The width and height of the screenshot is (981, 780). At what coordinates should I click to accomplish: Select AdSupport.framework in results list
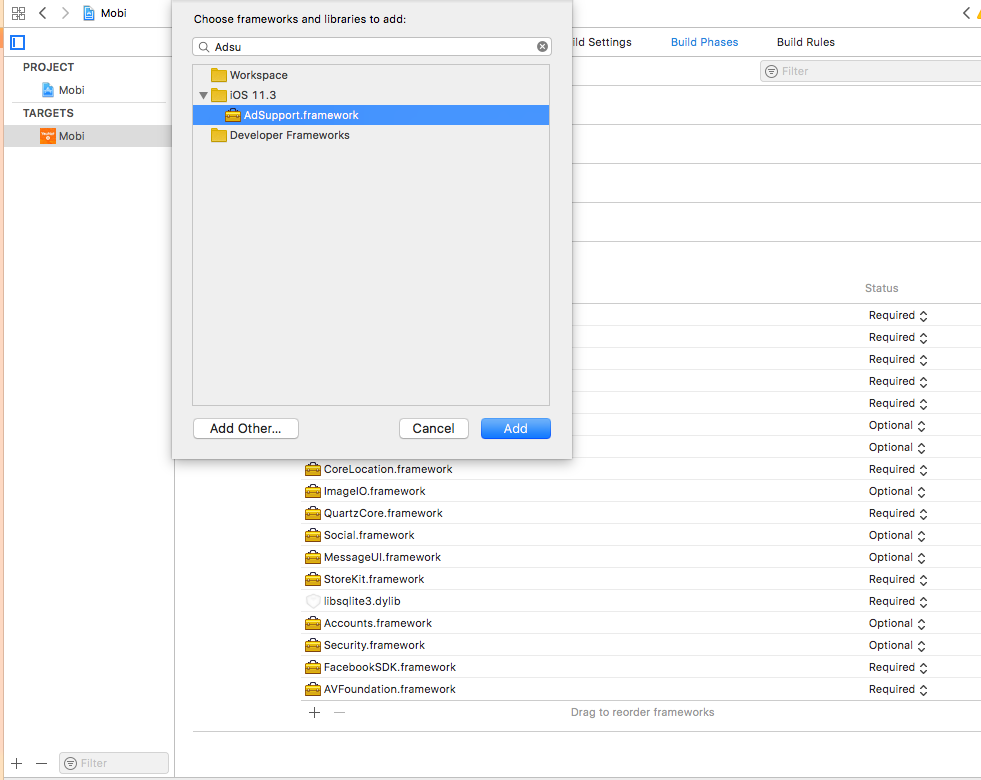(300, 115)
